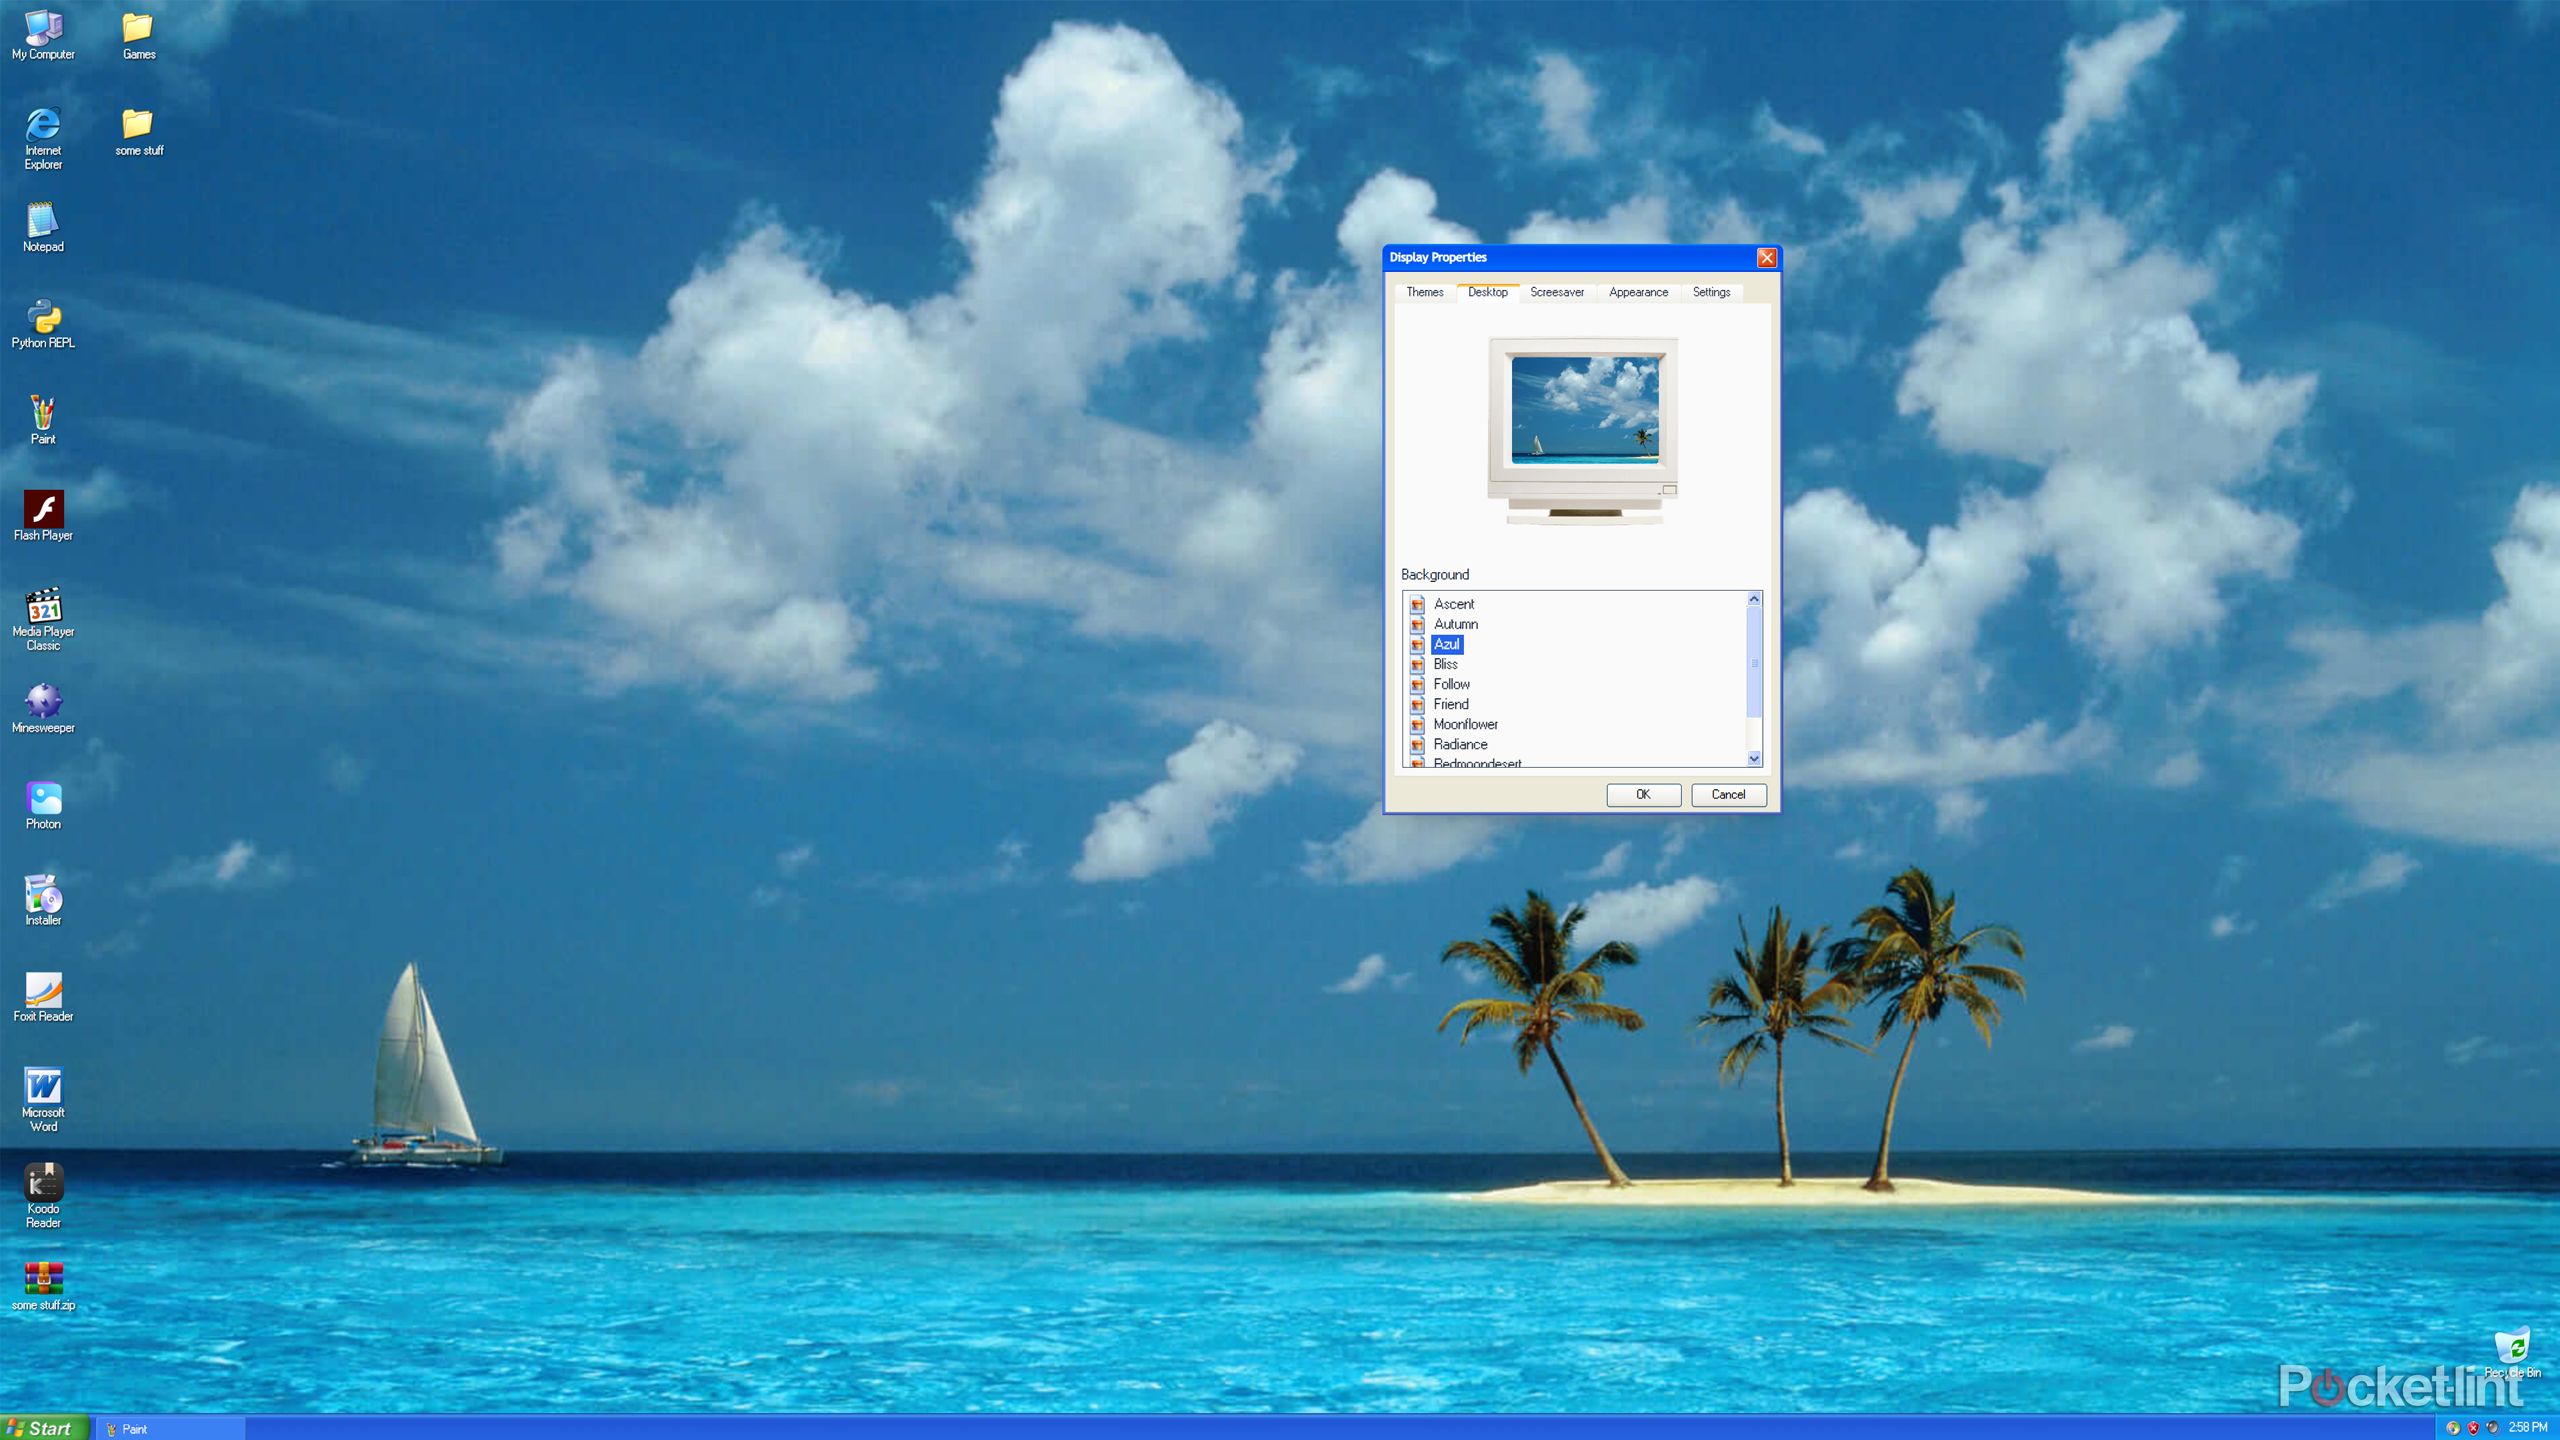Choose the Autumn background
The height and width of the screenshot is (1440, 2560).
tap(1455, 624)
